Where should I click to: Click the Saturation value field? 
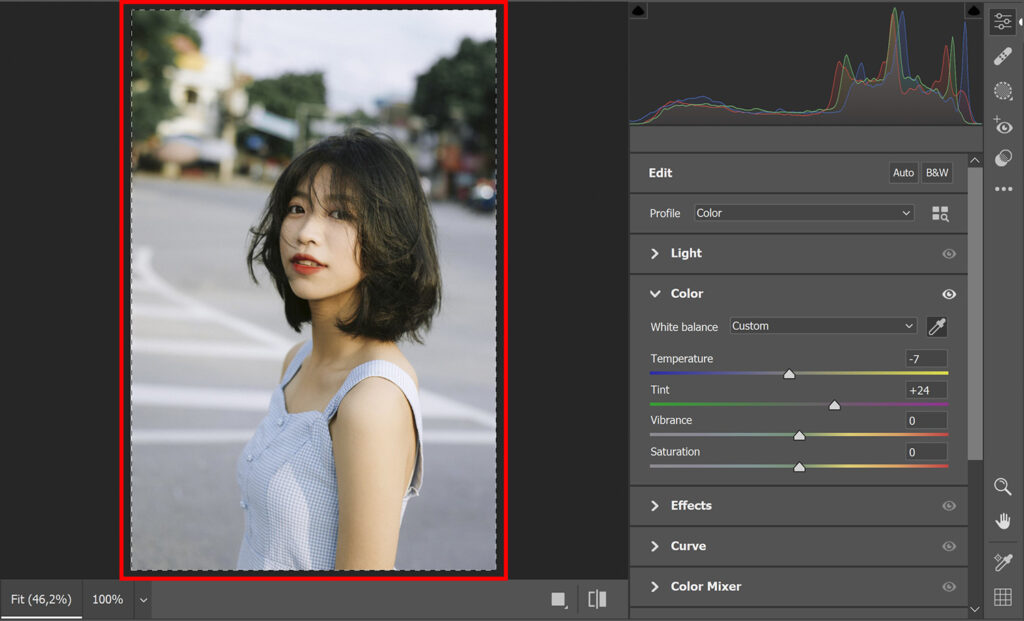click(x=926, y=452)
